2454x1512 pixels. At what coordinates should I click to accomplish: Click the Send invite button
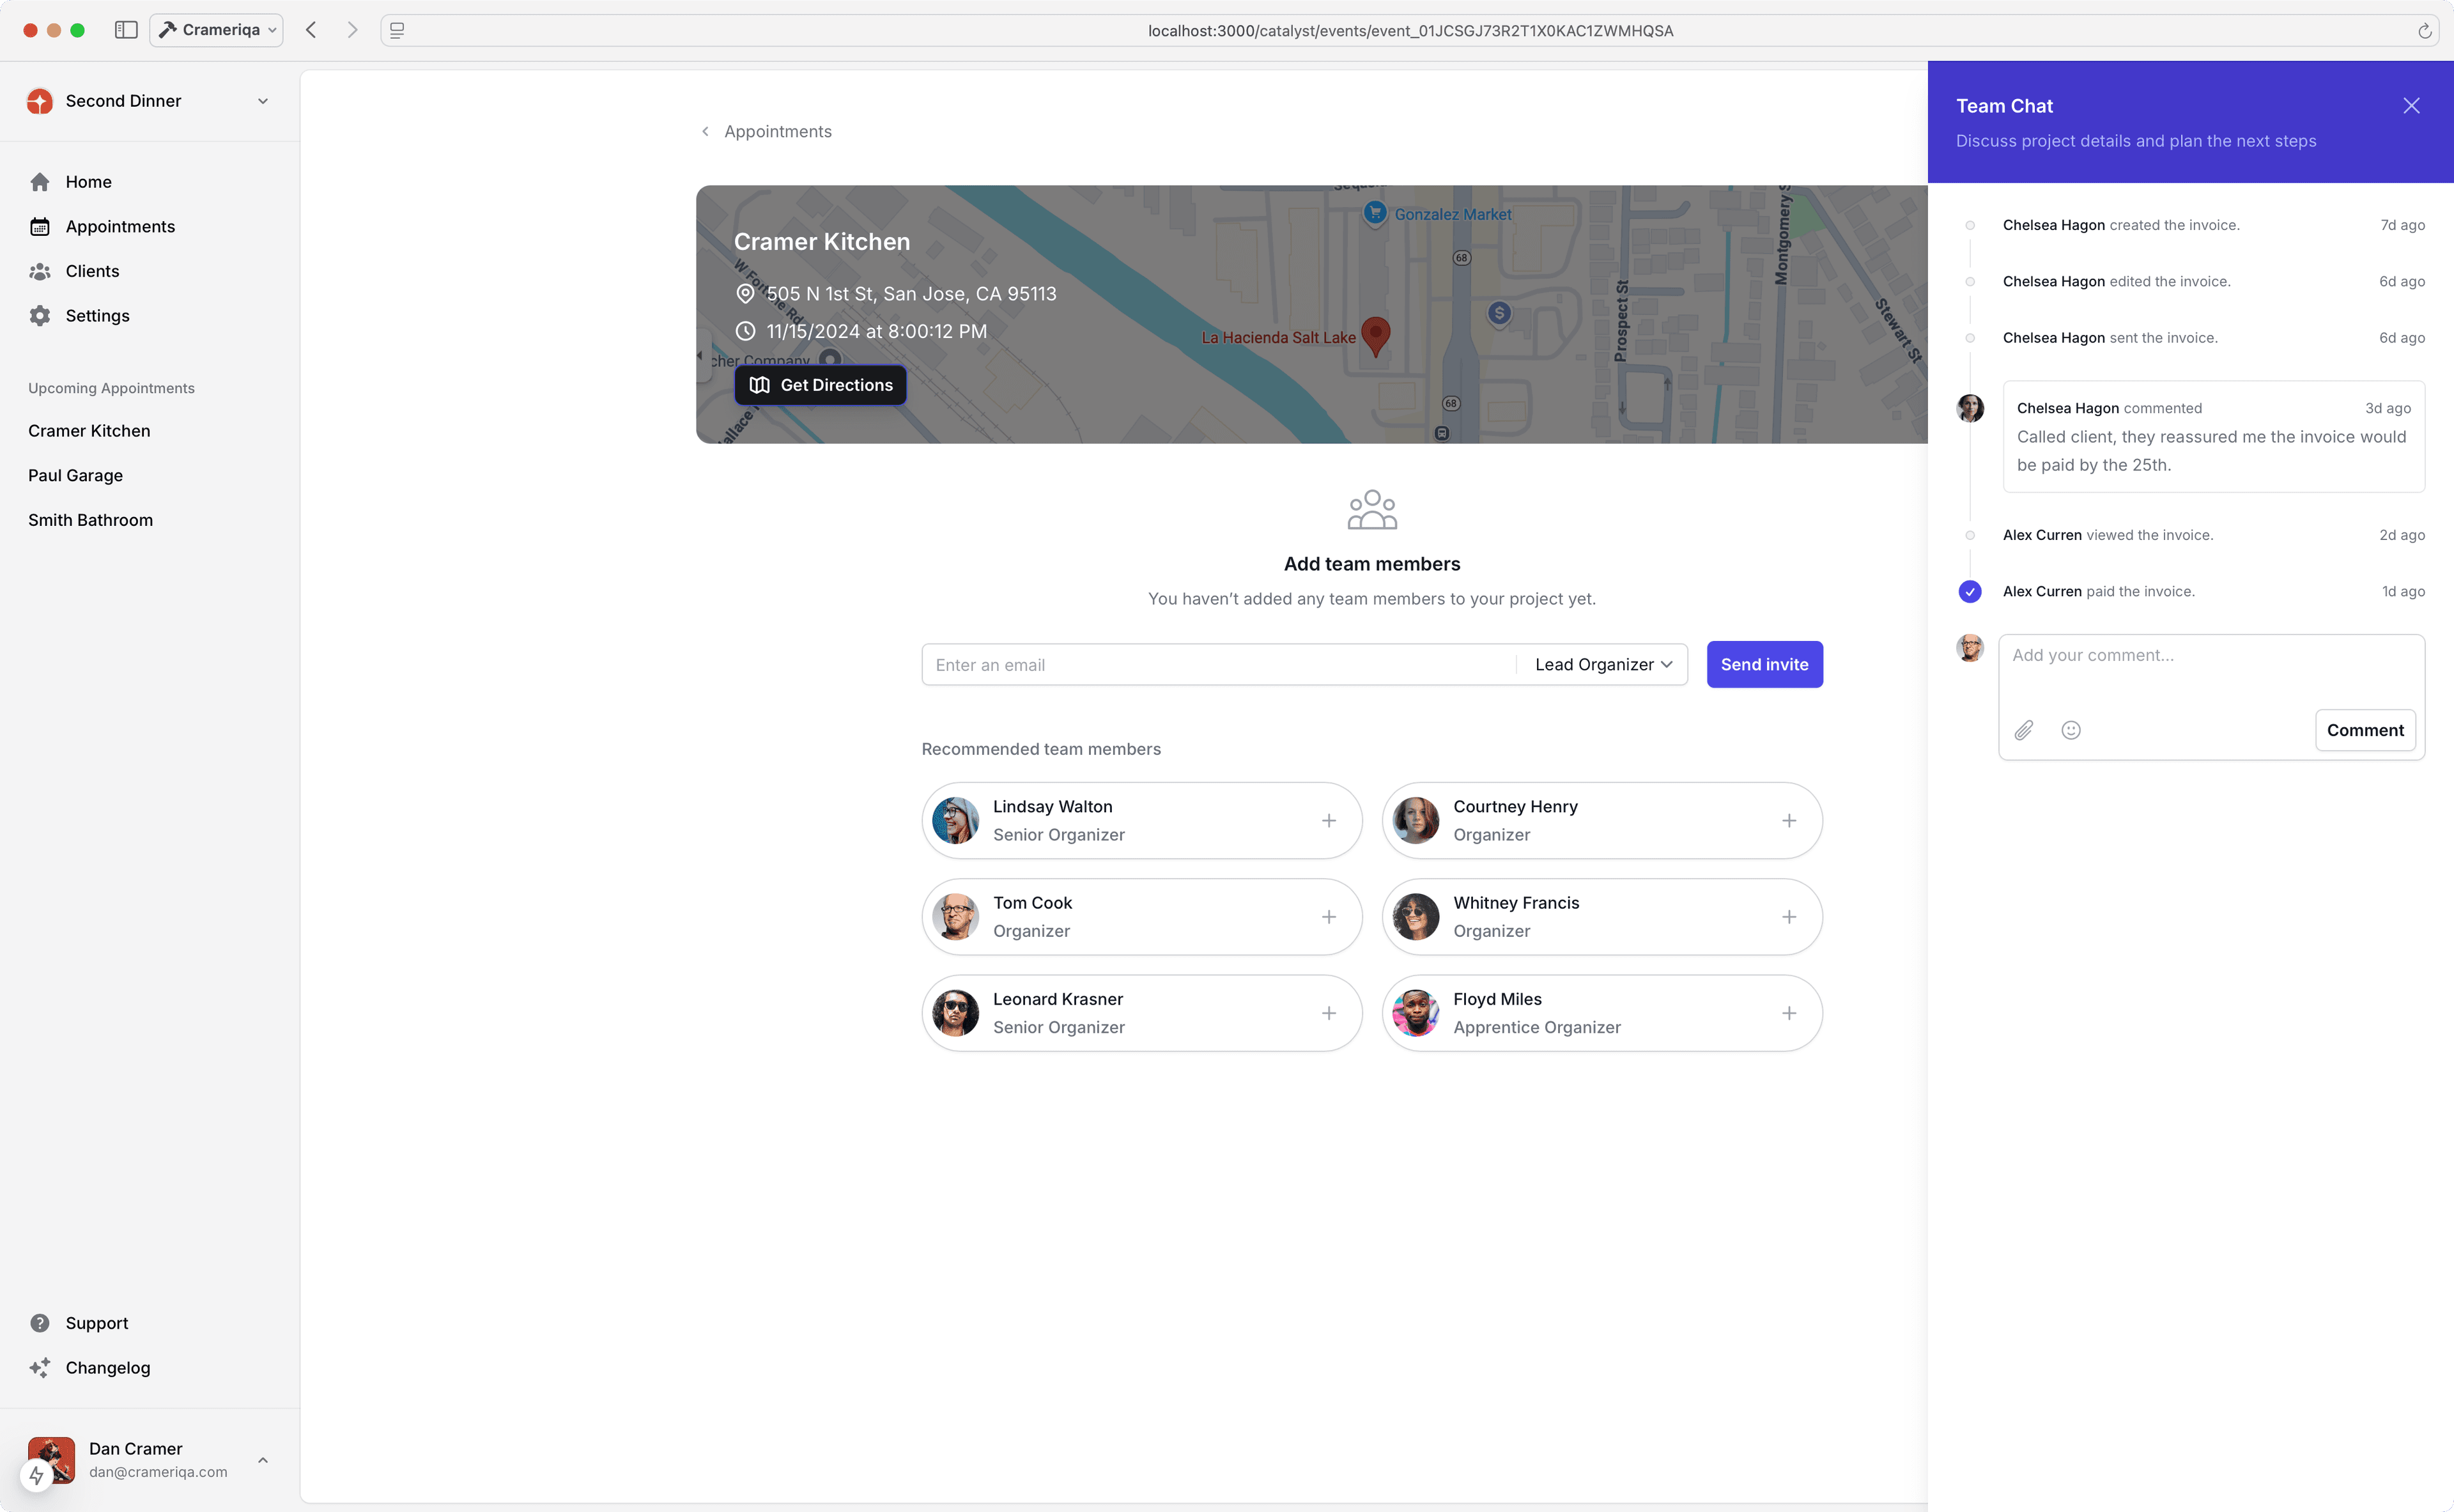click(x=1764, y=665)
